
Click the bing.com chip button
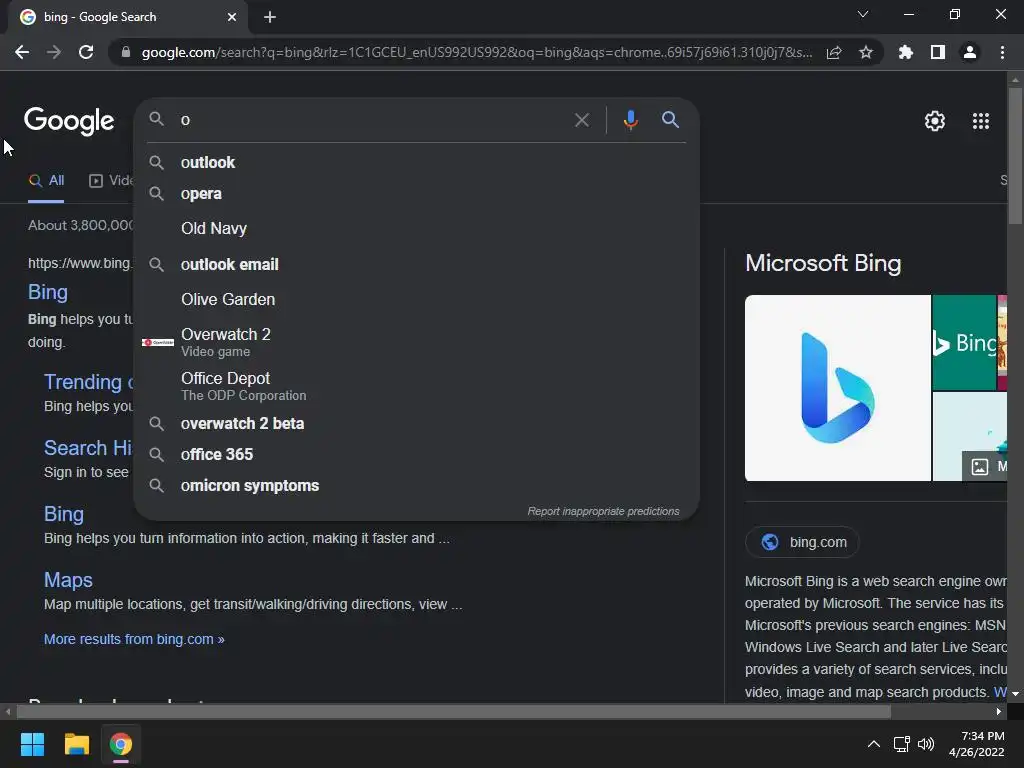[x=802, y=542]
